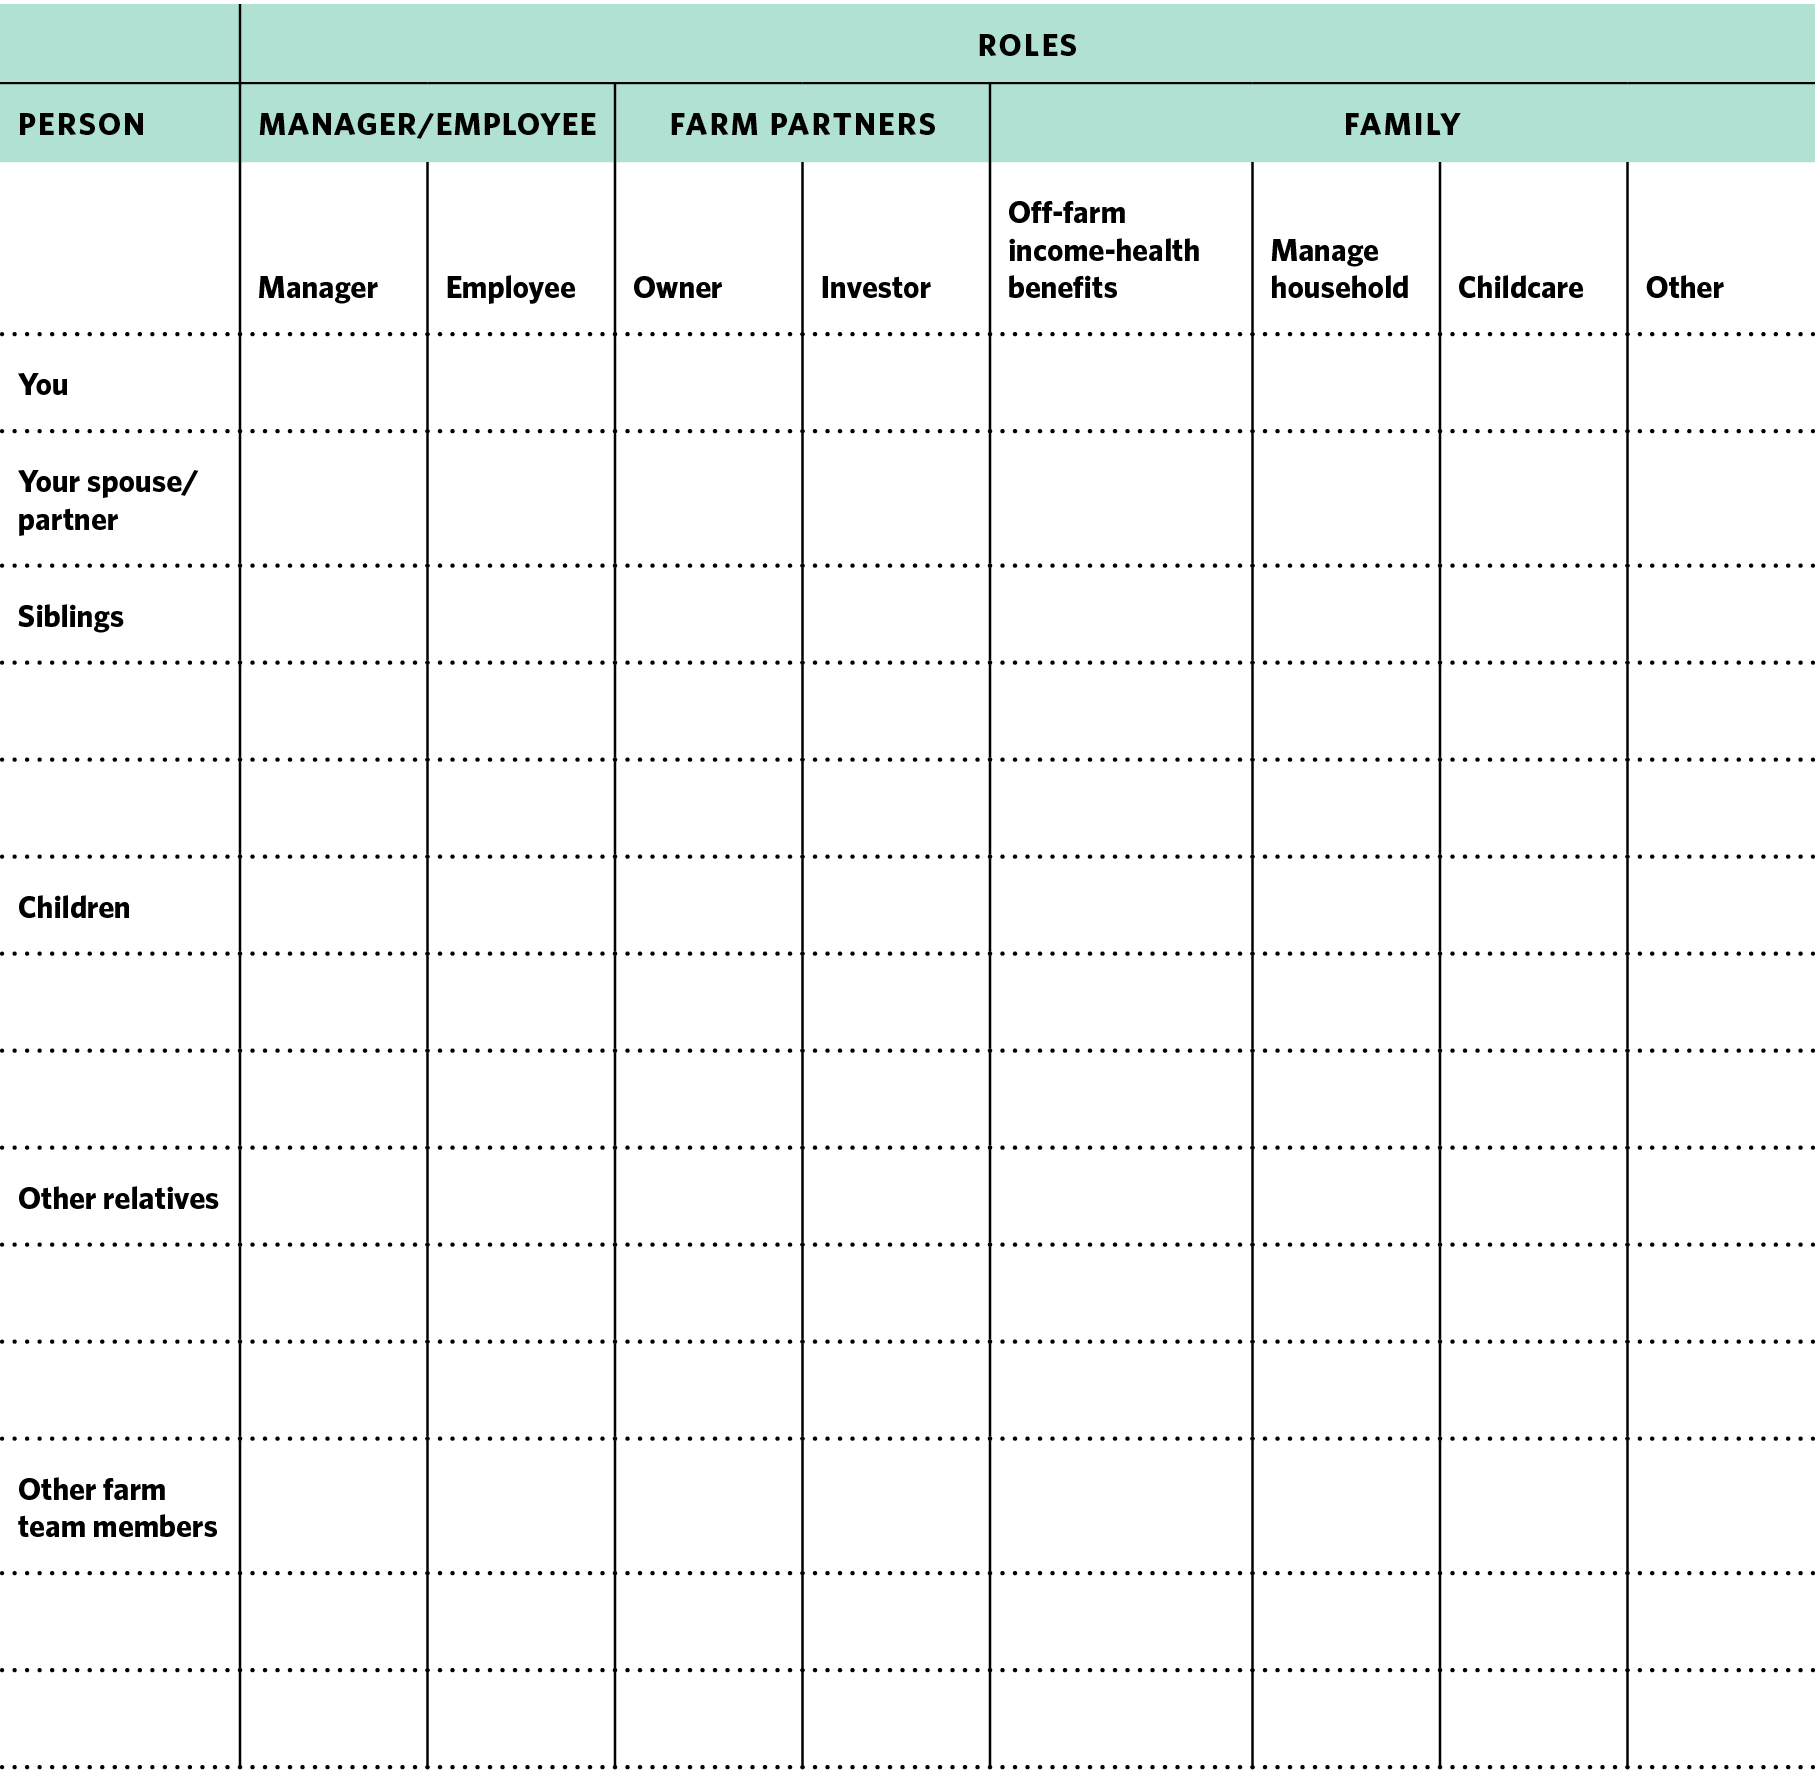Click the FAMILY group header

tap(1402, 125)
